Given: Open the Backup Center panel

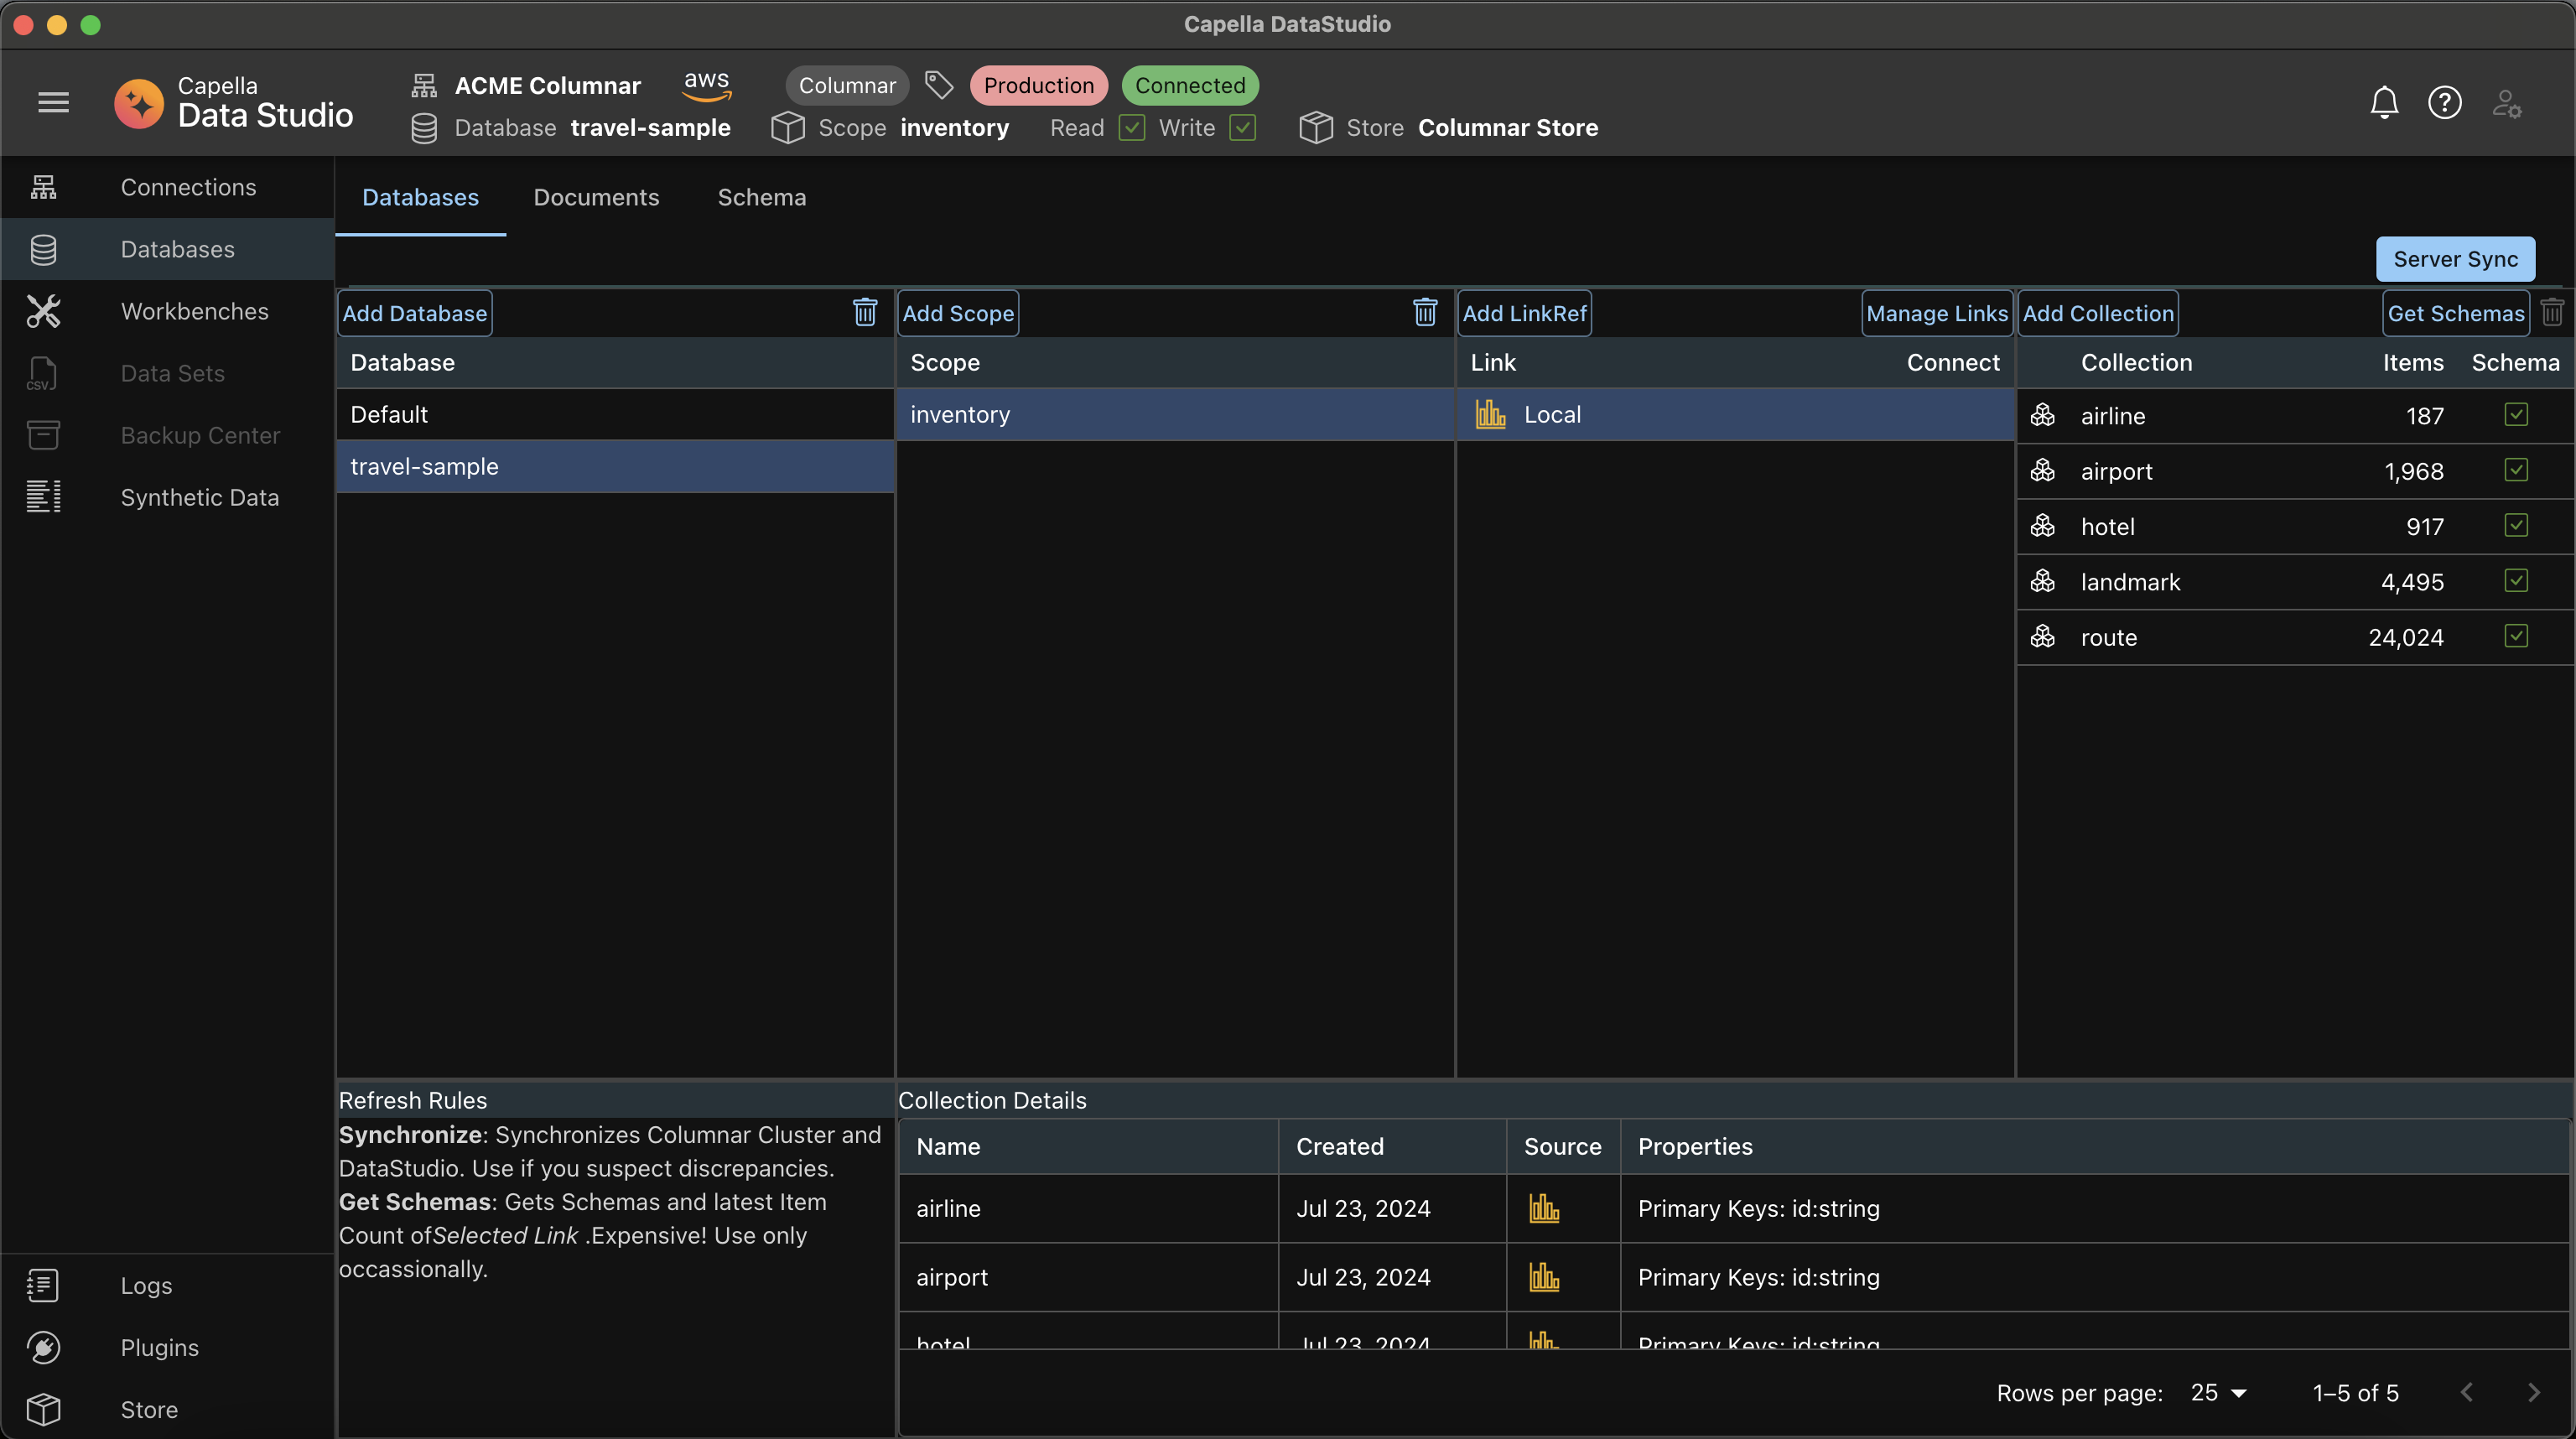Looking at the screenshot, I should 200,434.
